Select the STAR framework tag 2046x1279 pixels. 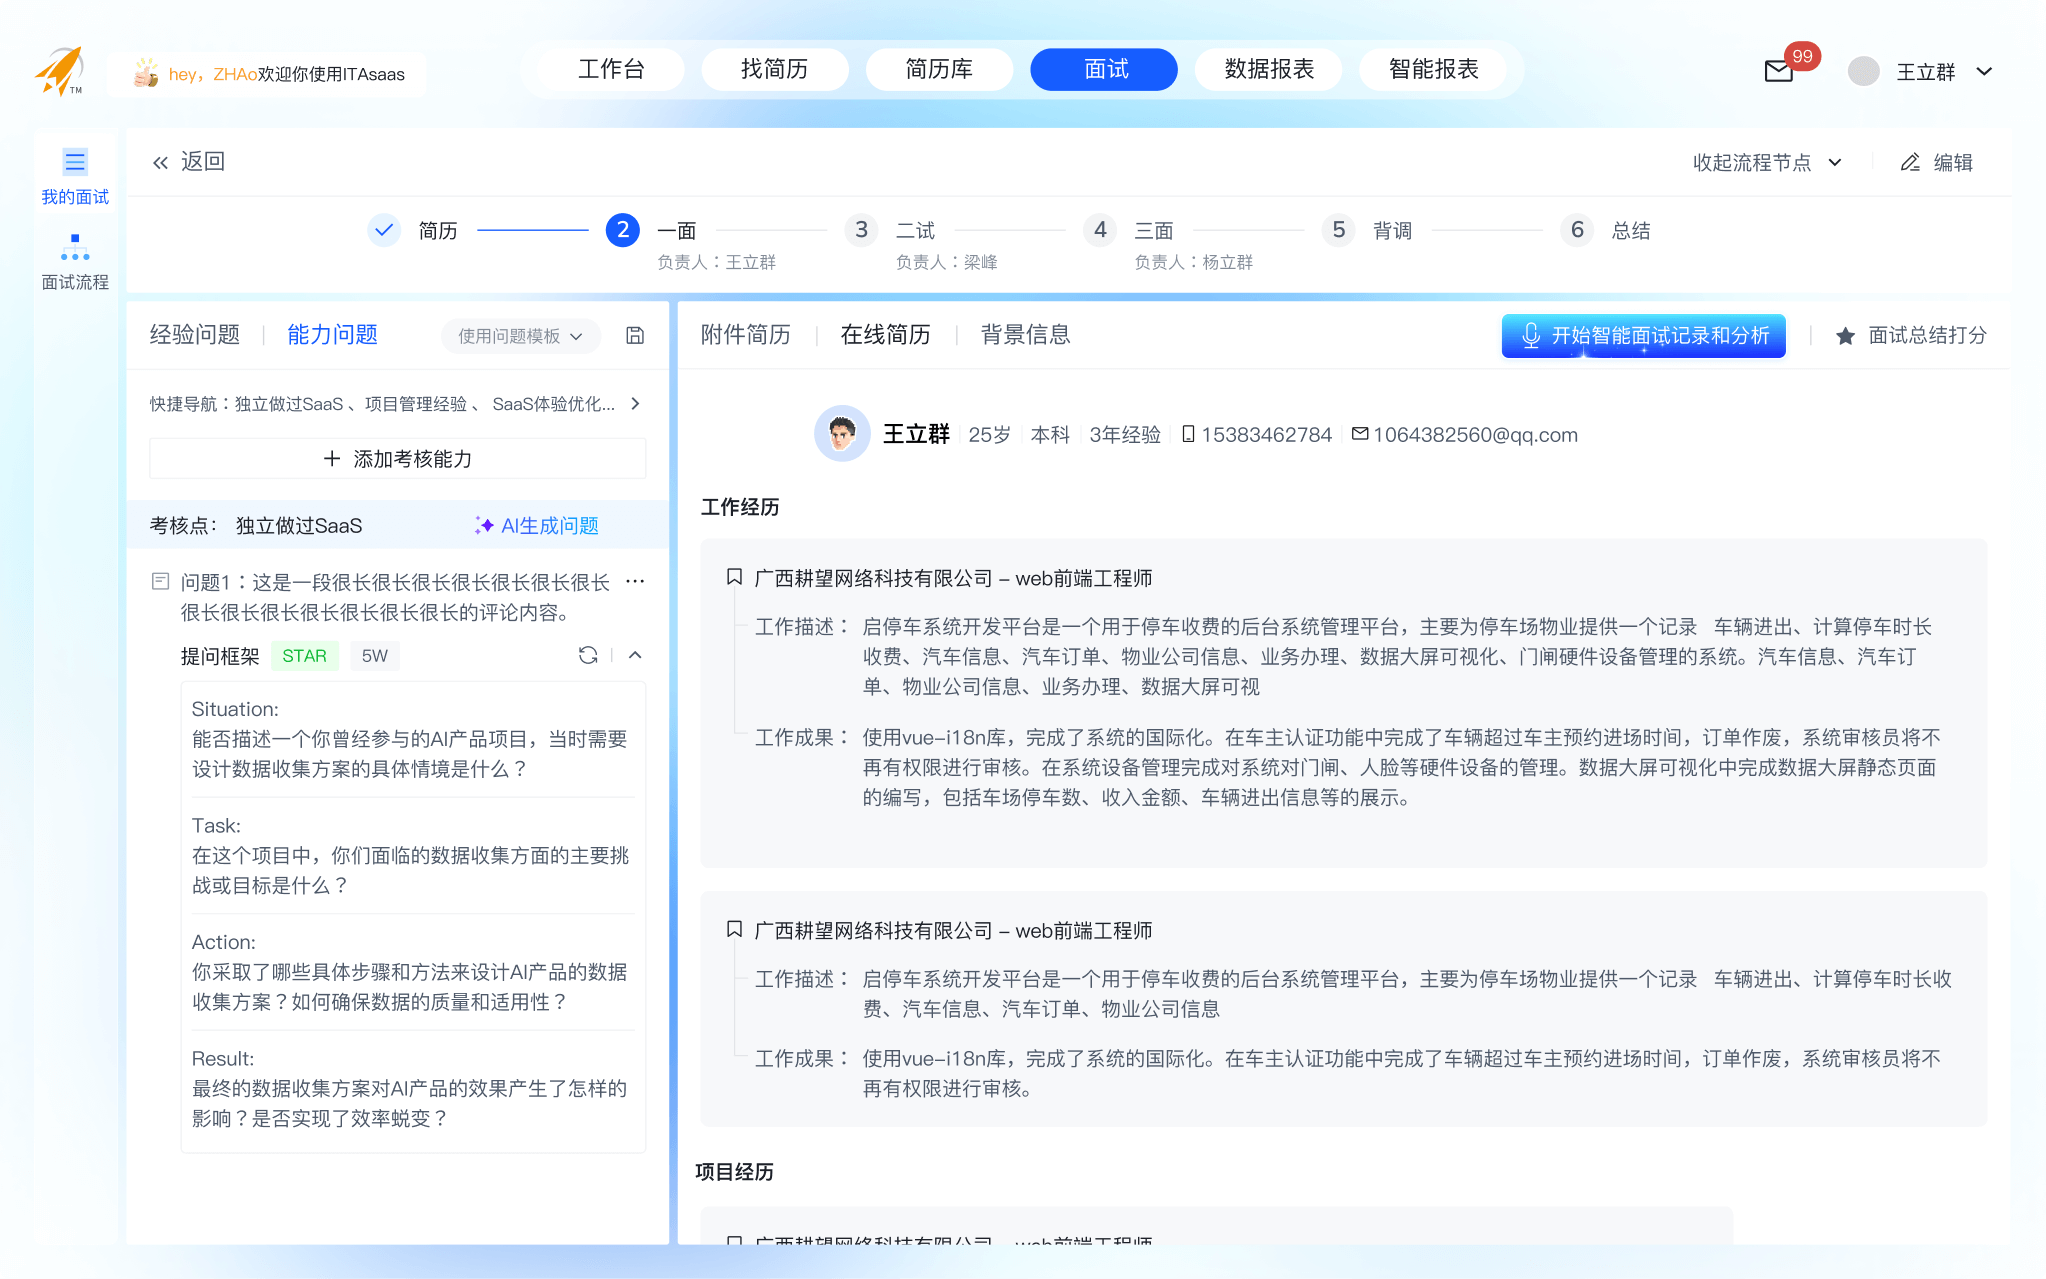304,656
